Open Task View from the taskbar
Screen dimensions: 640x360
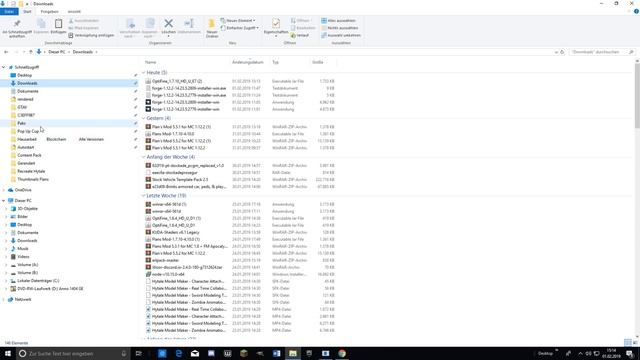pyautogui.click(x=138, y=353)
